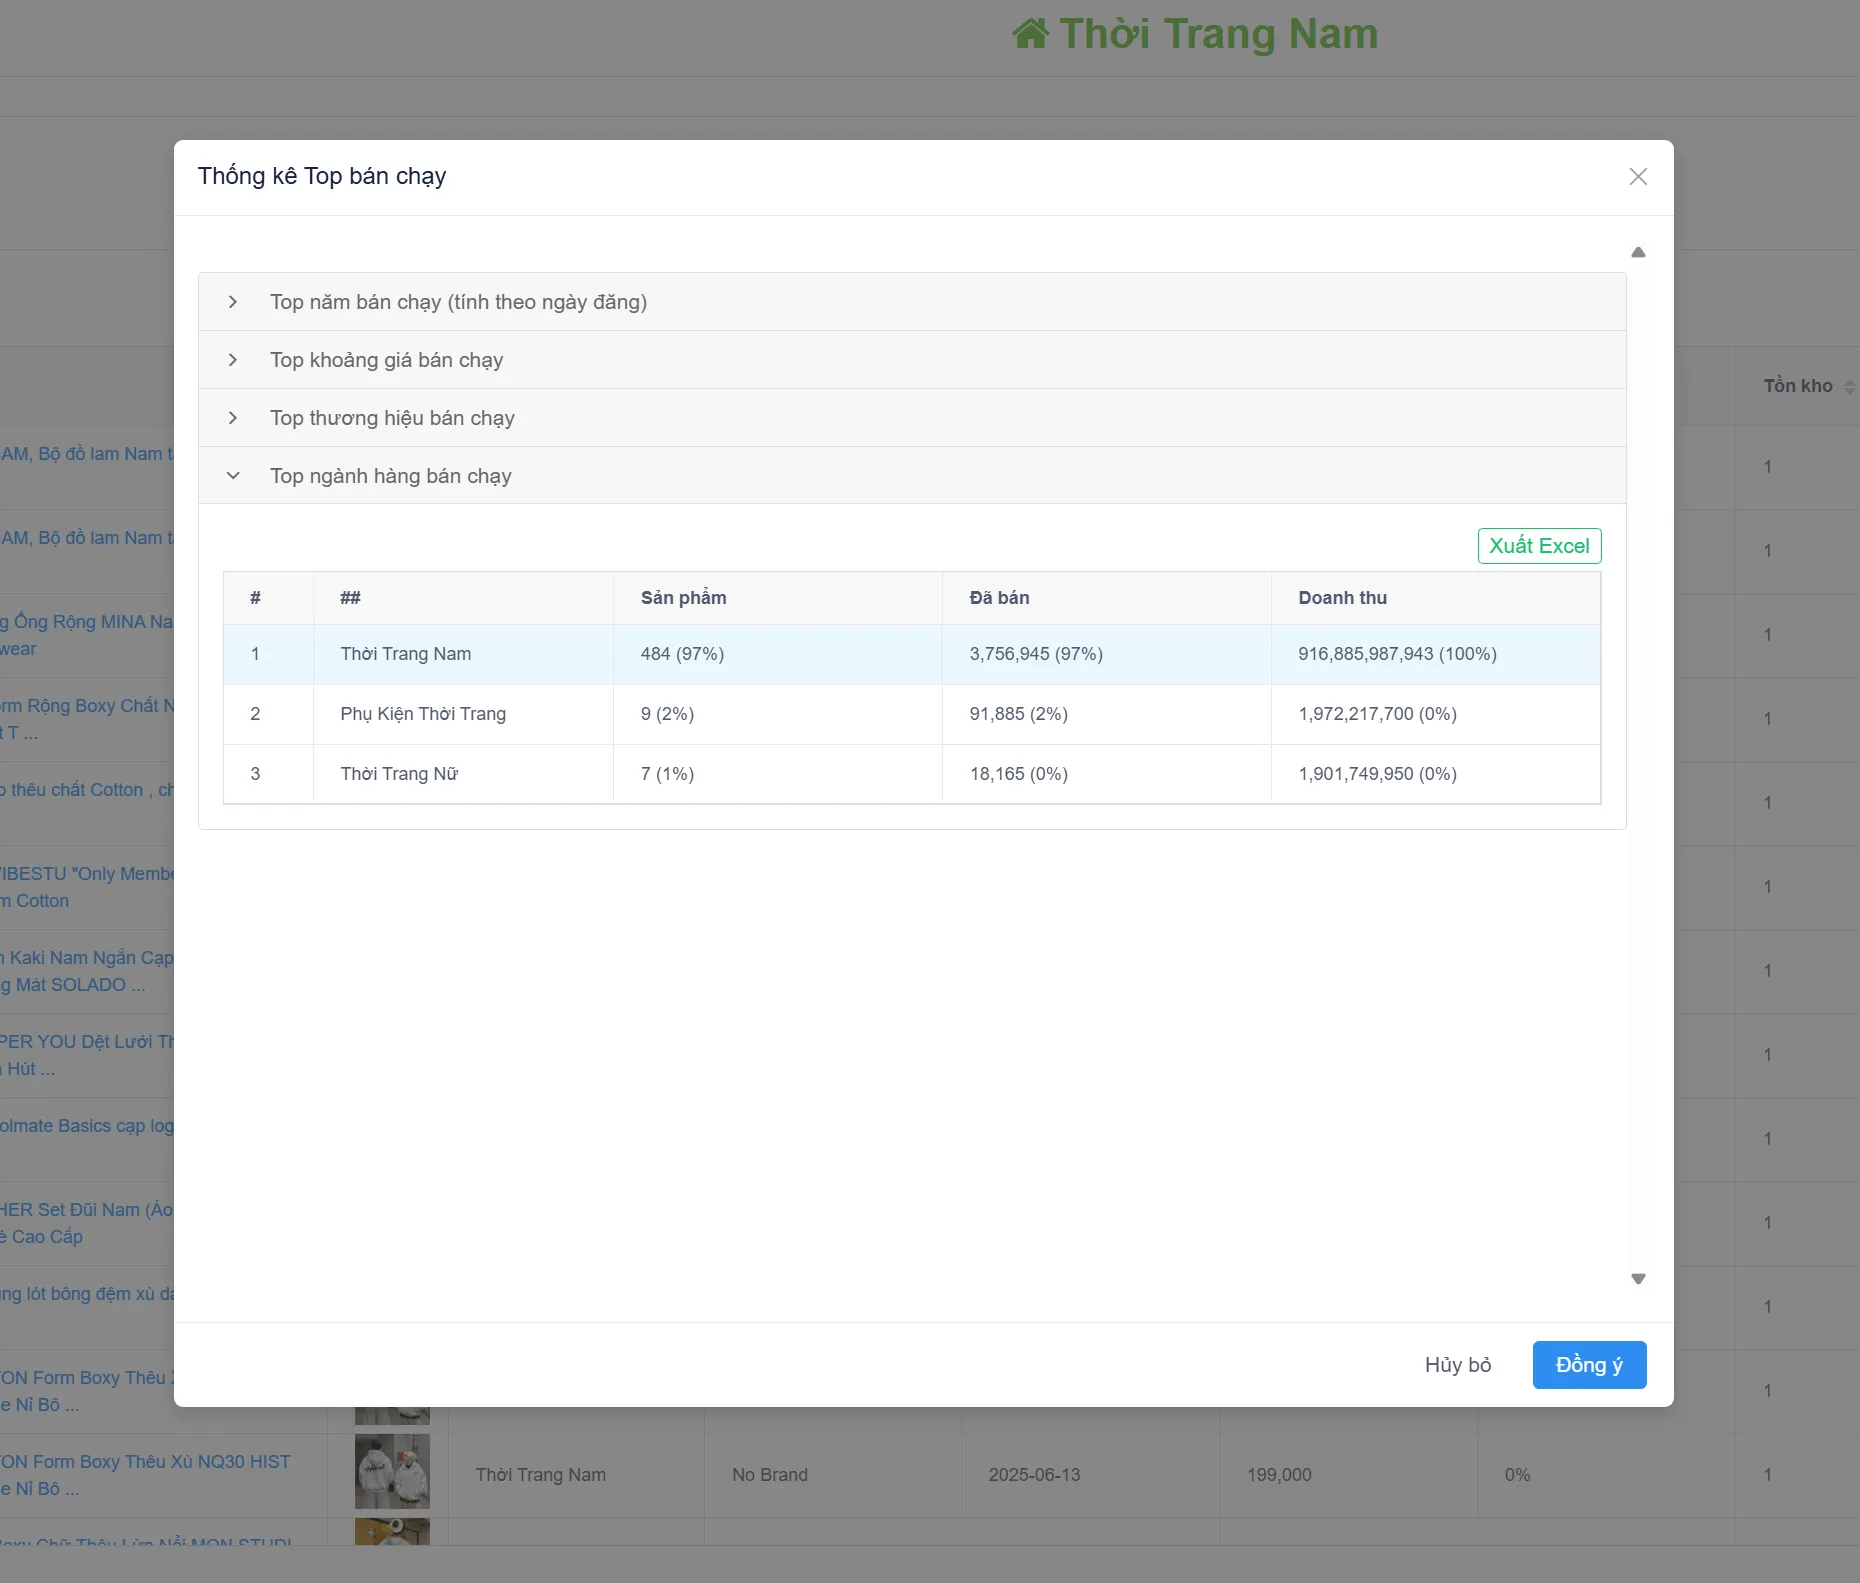Click the Đồng ý button
Viewport: 1860px width, 1583px height.
1589,1365
